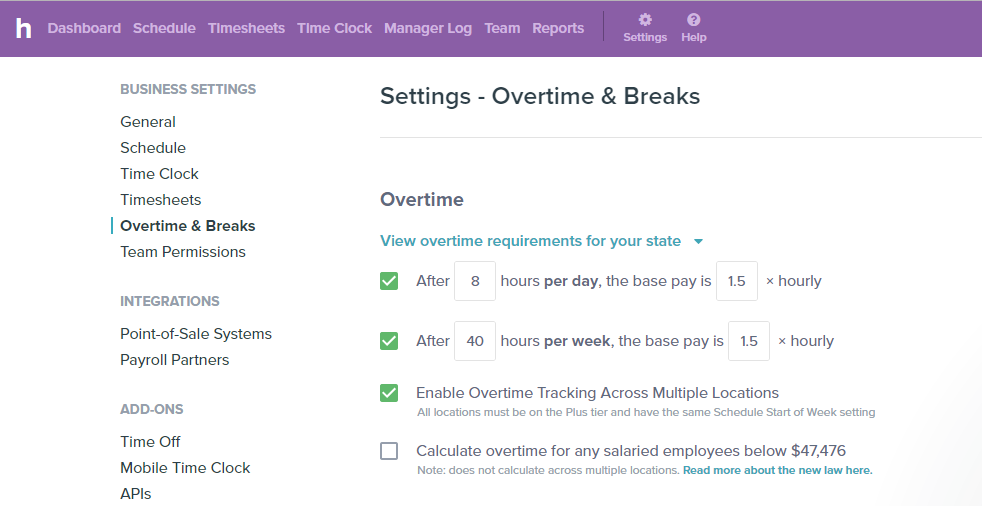The width and height of the screenshot is (982, 506).
Task: Toggle Overtime Tracking Across Multiple Locations checkbox
Action: click(x=389, y=393)
